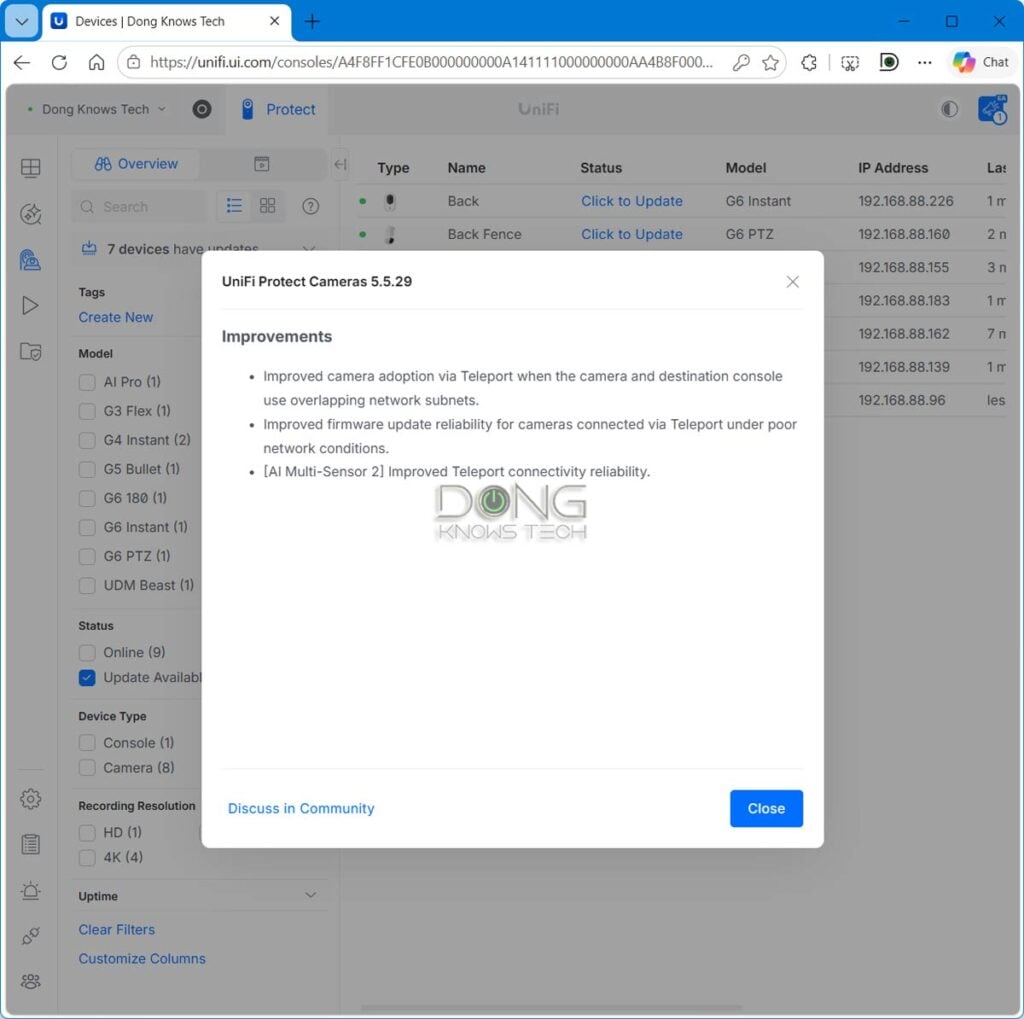Click the address bar URL
This screenshot has width=1024, height=1019.
(431, 62)
